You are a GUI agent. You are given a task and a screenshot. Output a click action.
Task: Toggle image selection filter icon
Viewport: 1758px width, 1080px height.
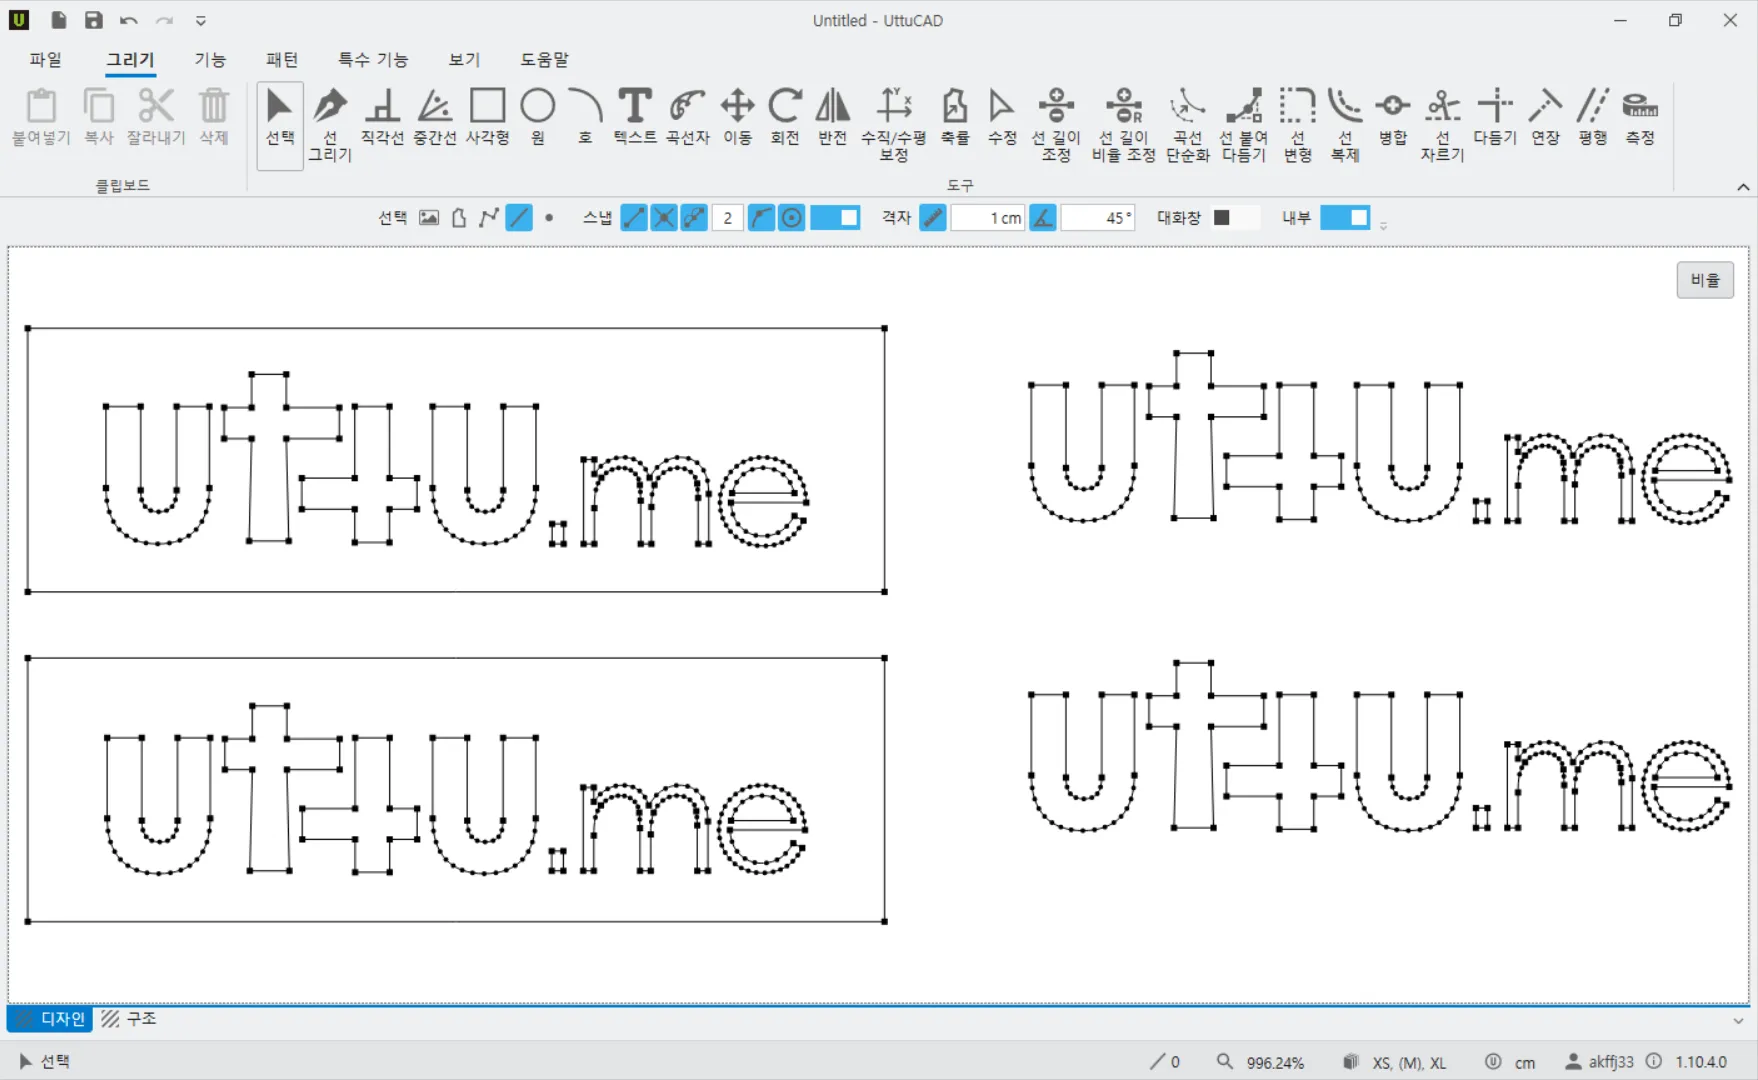click(429, 217)
